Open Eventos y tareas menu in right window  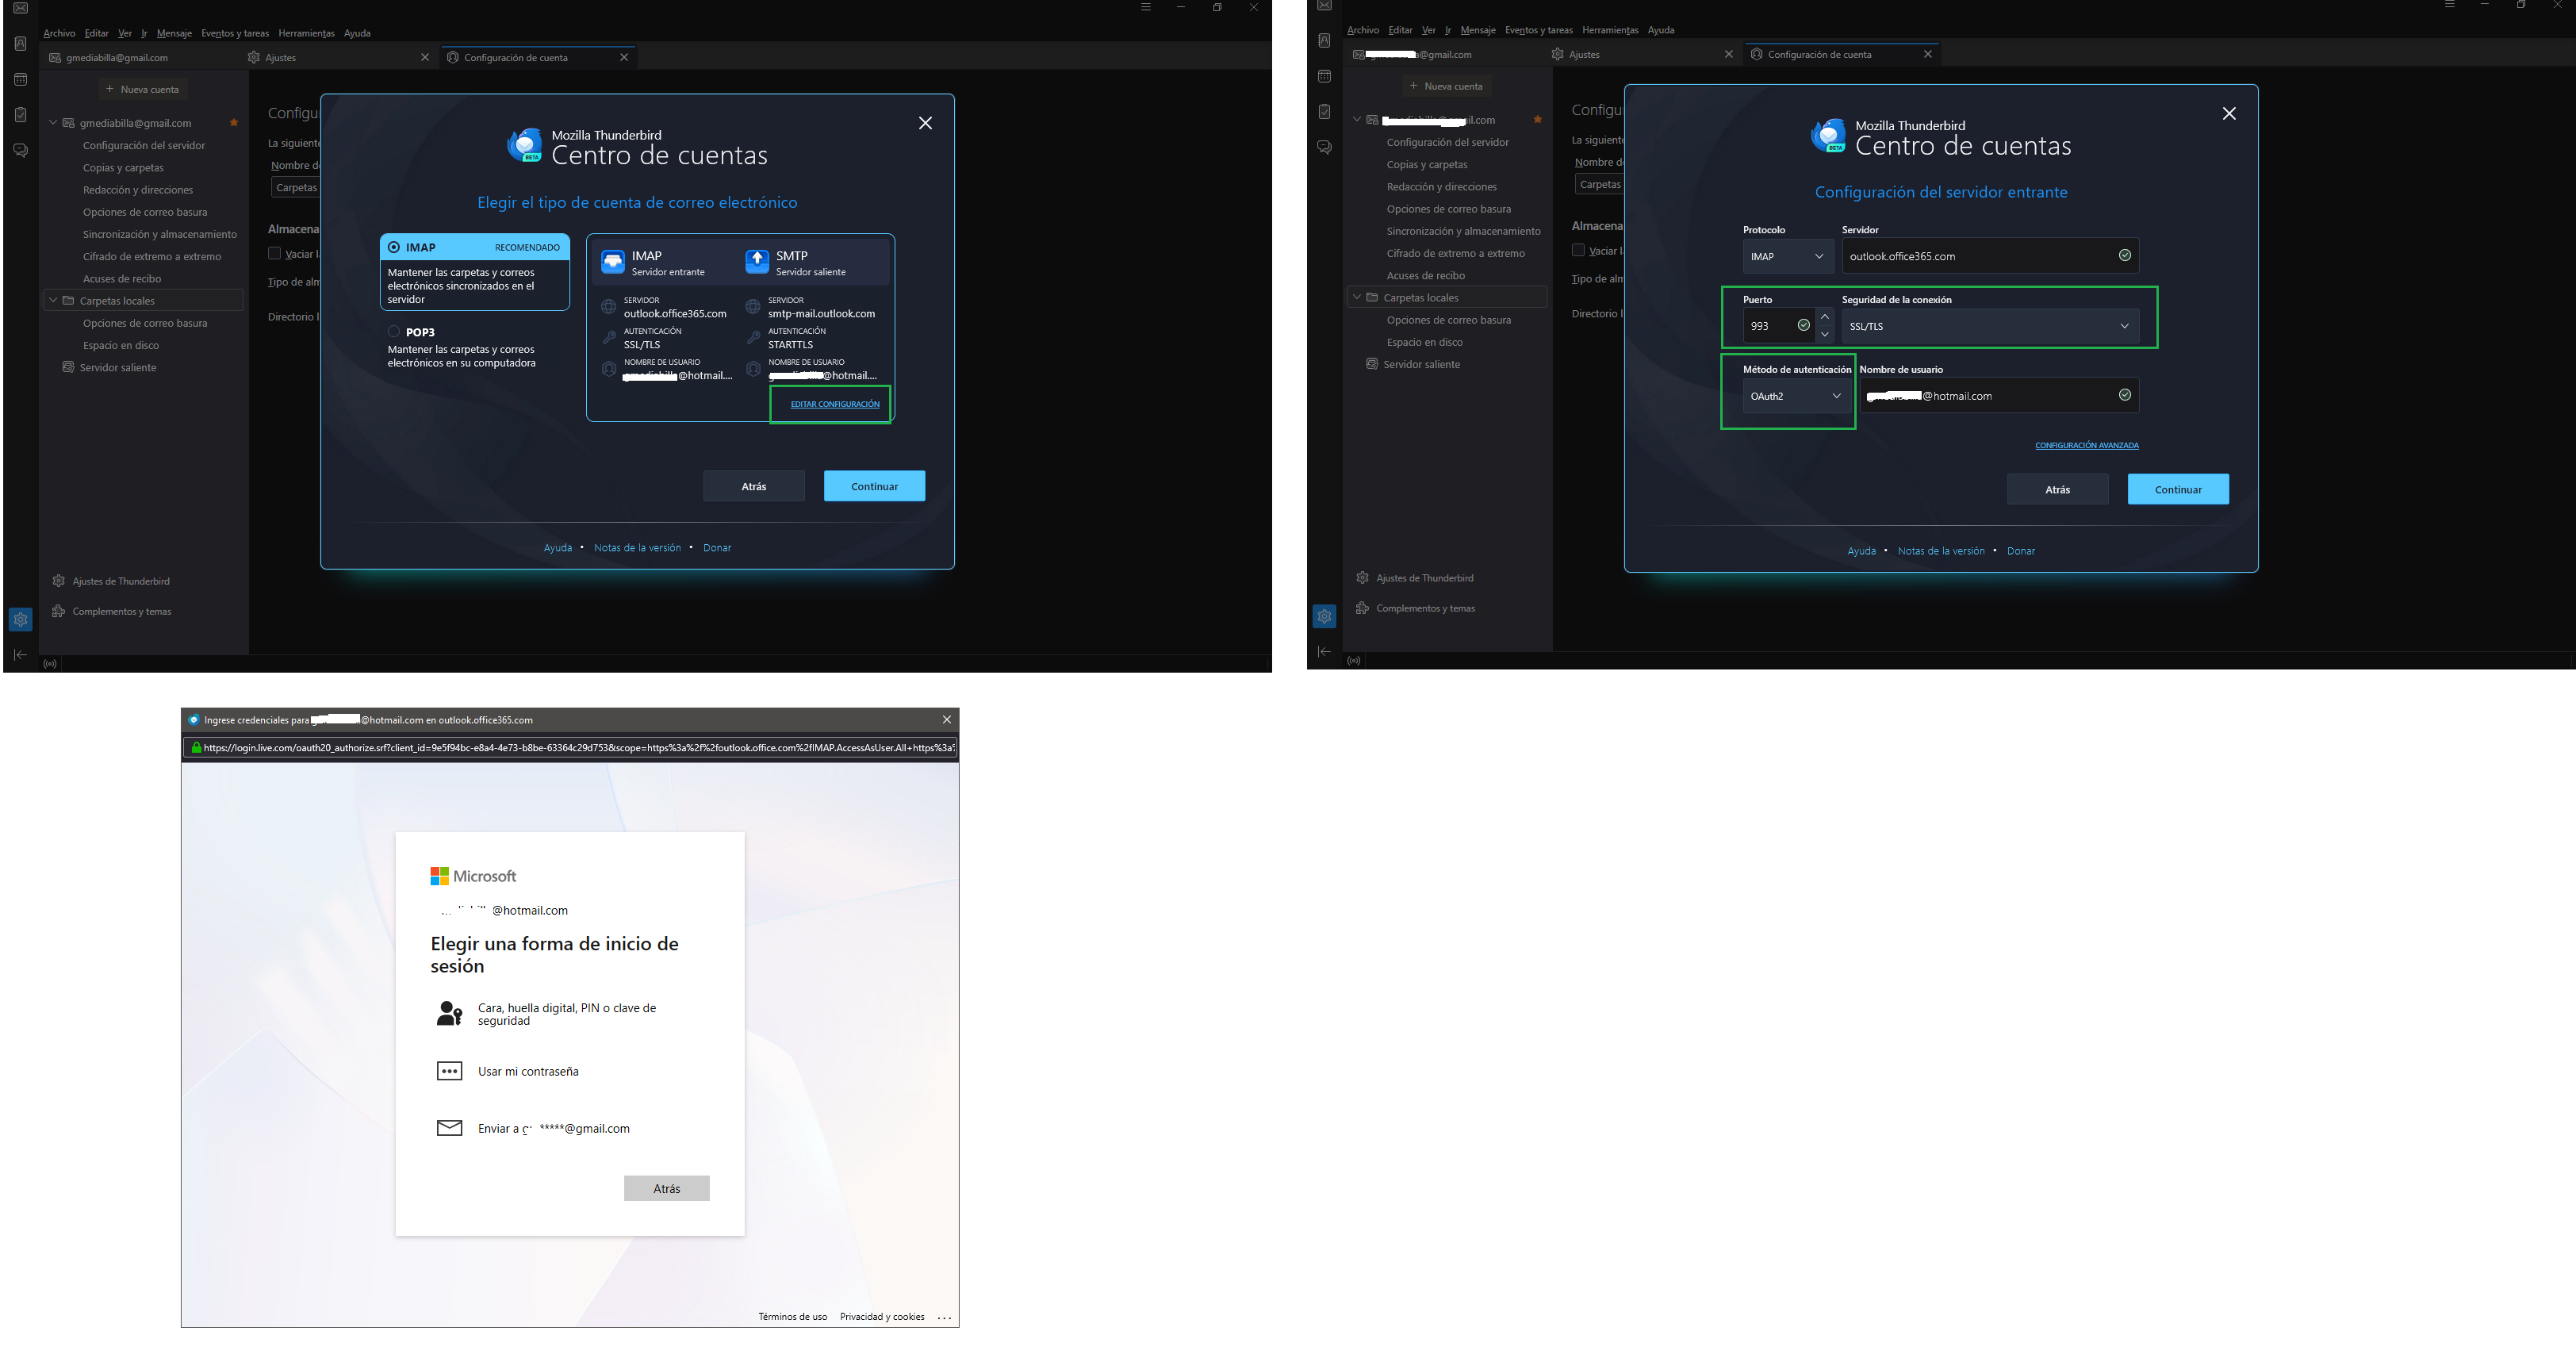coord(1538,30)
